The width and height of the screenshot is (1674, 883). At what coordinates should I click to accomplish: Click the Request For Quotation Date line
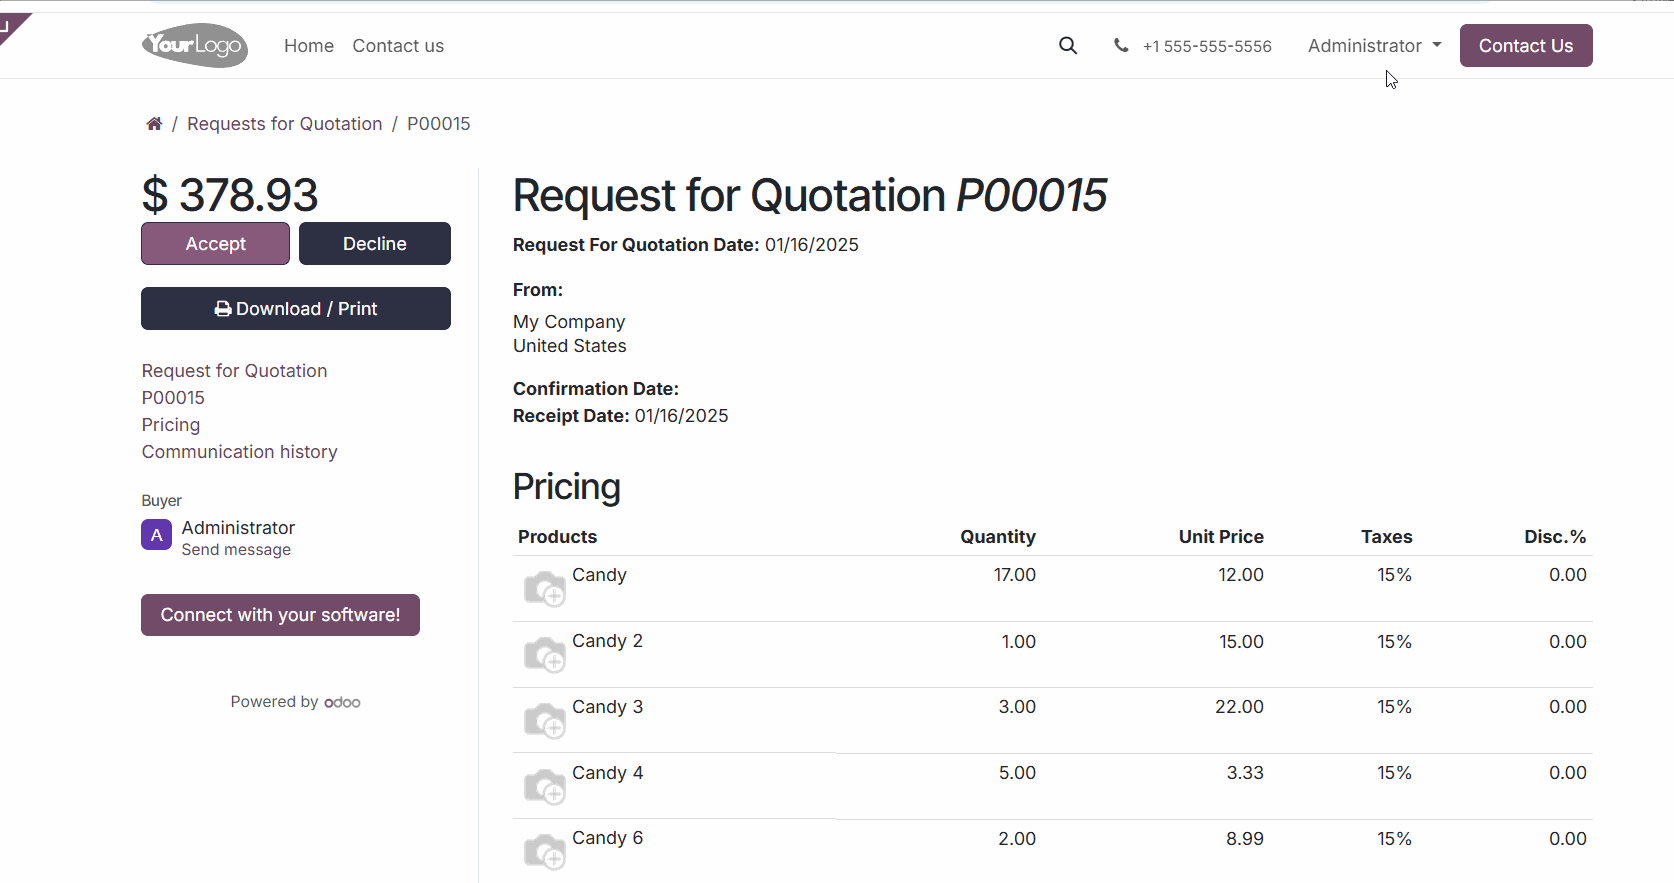coord(685,245)
